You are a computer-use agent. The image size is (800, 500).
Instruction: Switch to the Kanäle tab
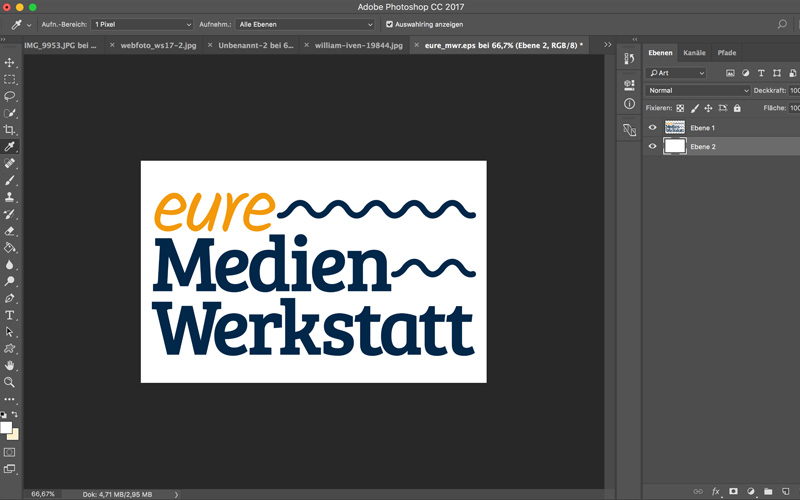(694, 53)
